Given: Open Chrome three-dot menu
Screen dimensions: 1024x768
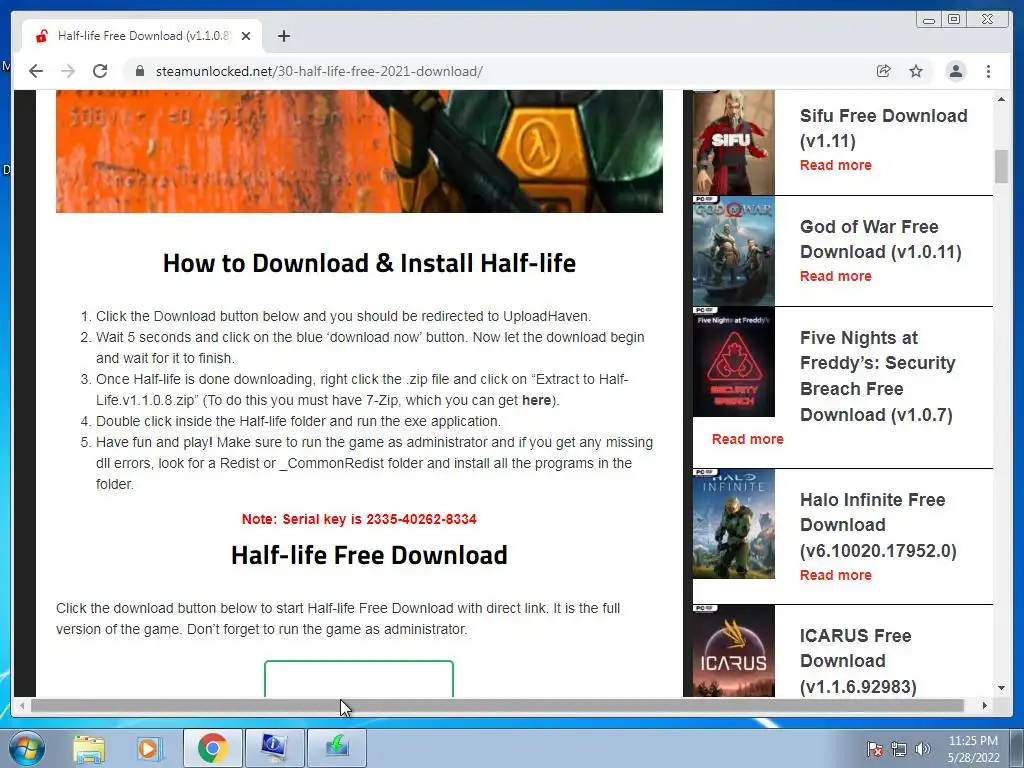Looking at the screenshot, I should click(988, 71).
